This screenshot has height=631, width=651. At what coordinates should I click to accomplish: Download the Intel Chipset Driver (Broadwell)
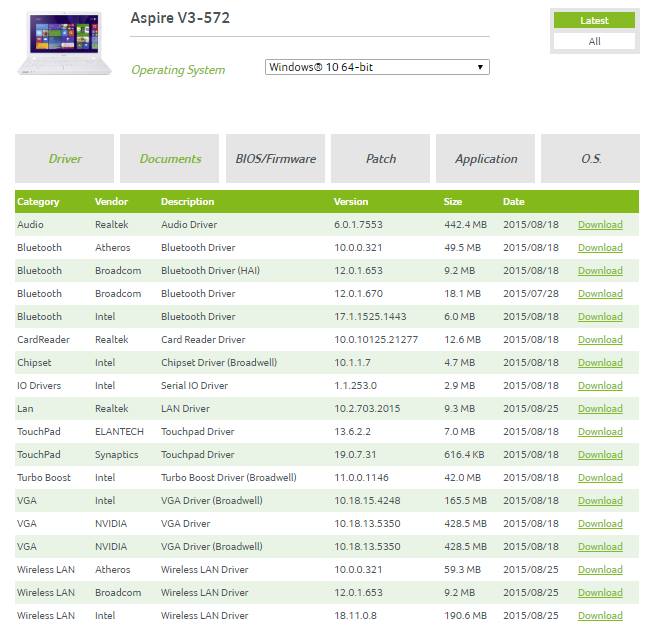[x=600, y=363]
